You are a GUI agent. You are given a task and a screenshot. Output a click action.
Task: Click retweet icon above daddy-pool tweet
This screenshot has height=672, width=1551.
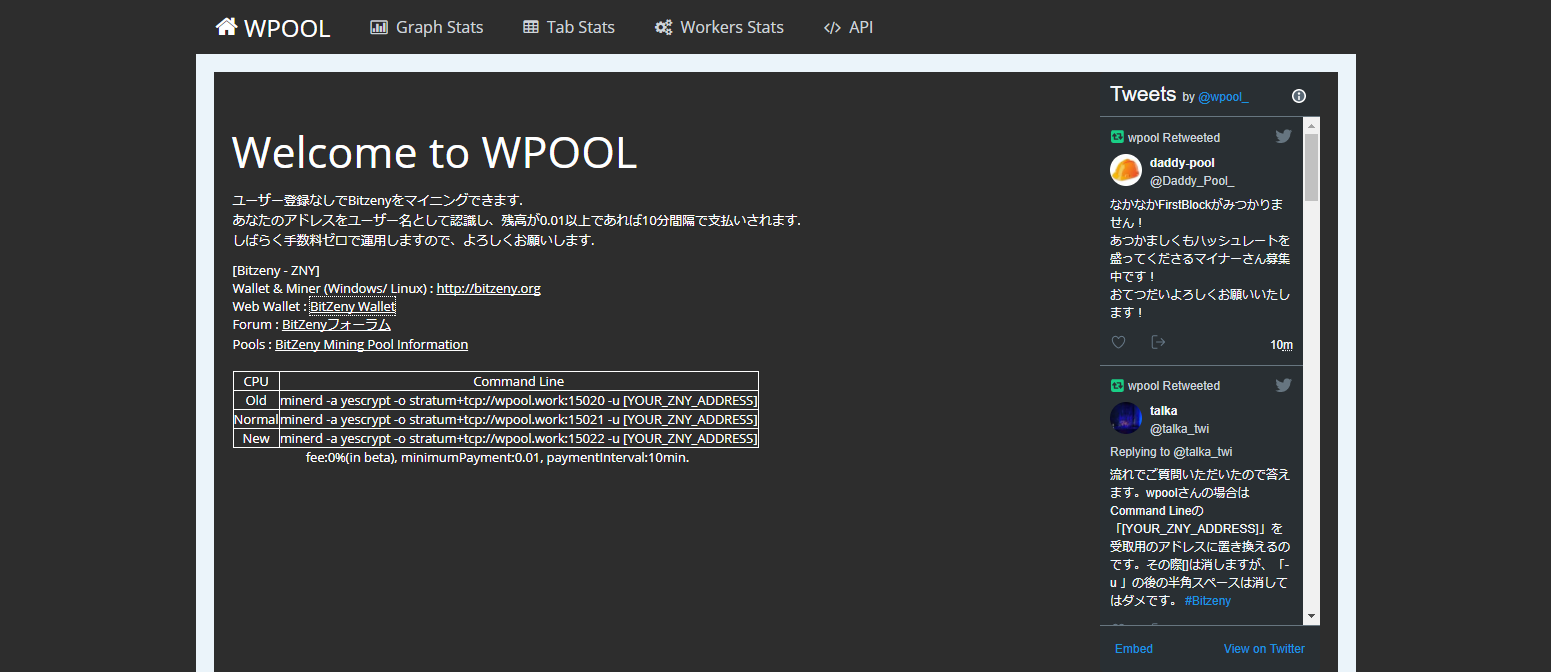(1117, 137)
